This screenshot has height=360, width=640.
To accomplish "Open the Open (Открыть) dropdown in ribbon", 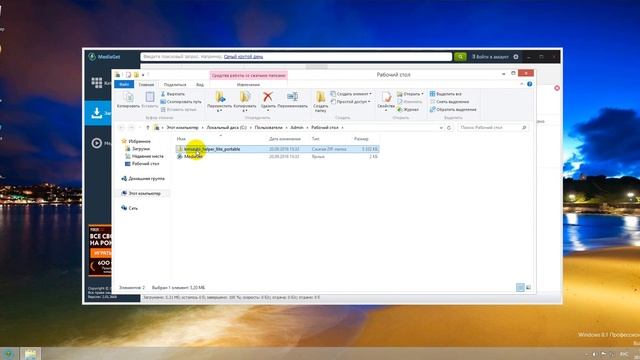I will click(410, 94).
